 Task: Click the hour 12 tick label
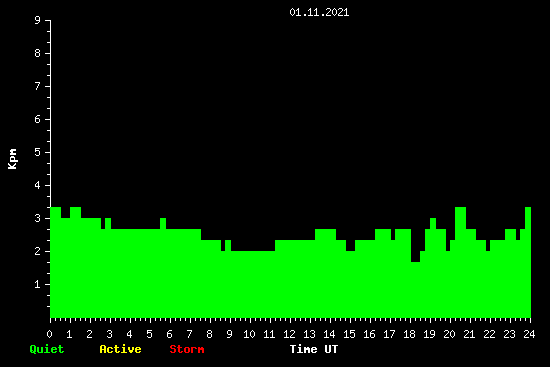(x=289, y=334)
